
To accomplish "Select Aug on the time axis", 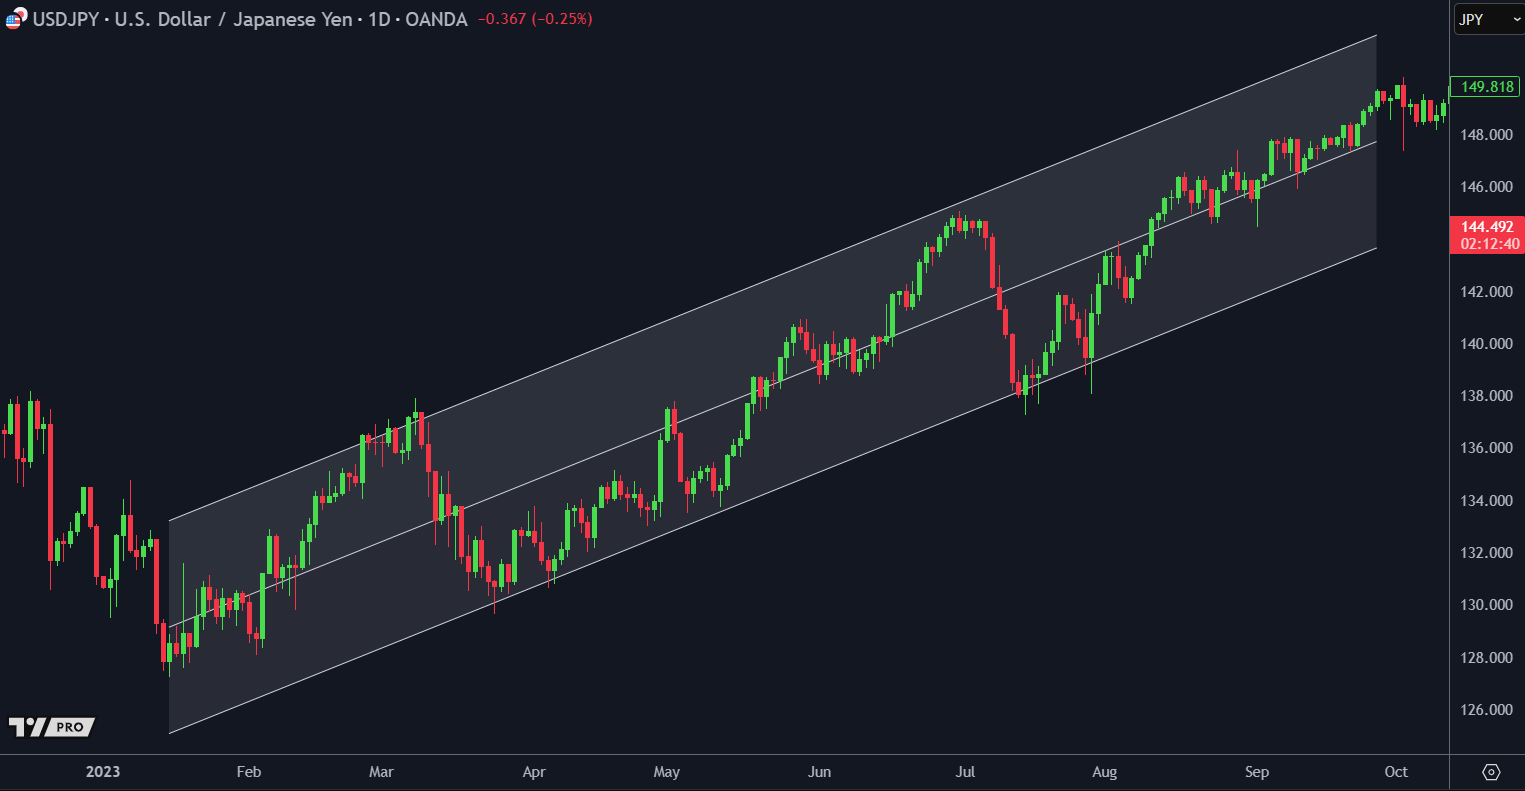I will click(1104, 772).
